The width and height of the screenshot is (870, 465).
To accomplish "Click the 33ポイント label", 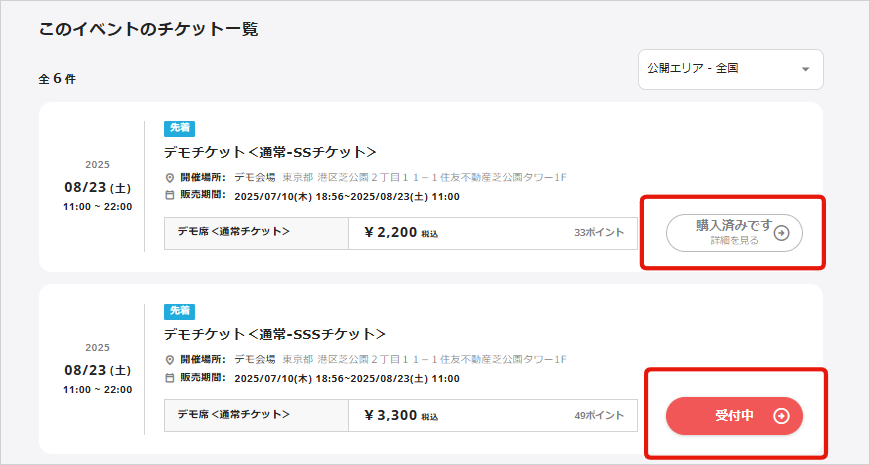I will pos(599,233).
